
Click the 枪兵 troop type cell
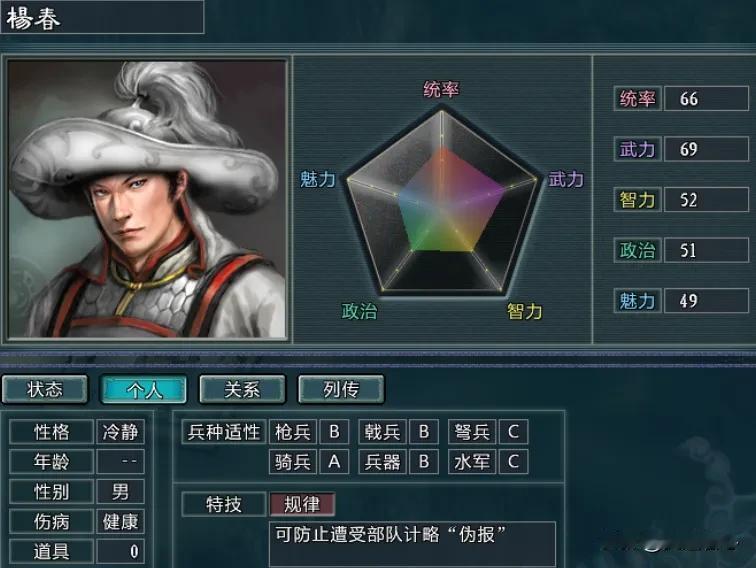pyautogui.click(x=293, y=432)
